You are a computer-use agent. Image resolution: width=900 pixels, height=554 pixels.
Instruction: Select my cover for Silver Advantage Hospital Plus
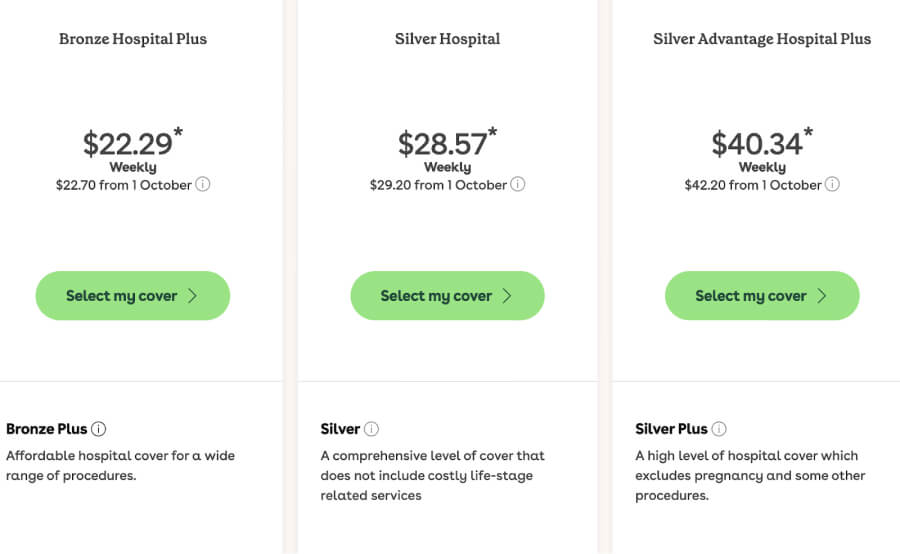(x=762, y=296)
